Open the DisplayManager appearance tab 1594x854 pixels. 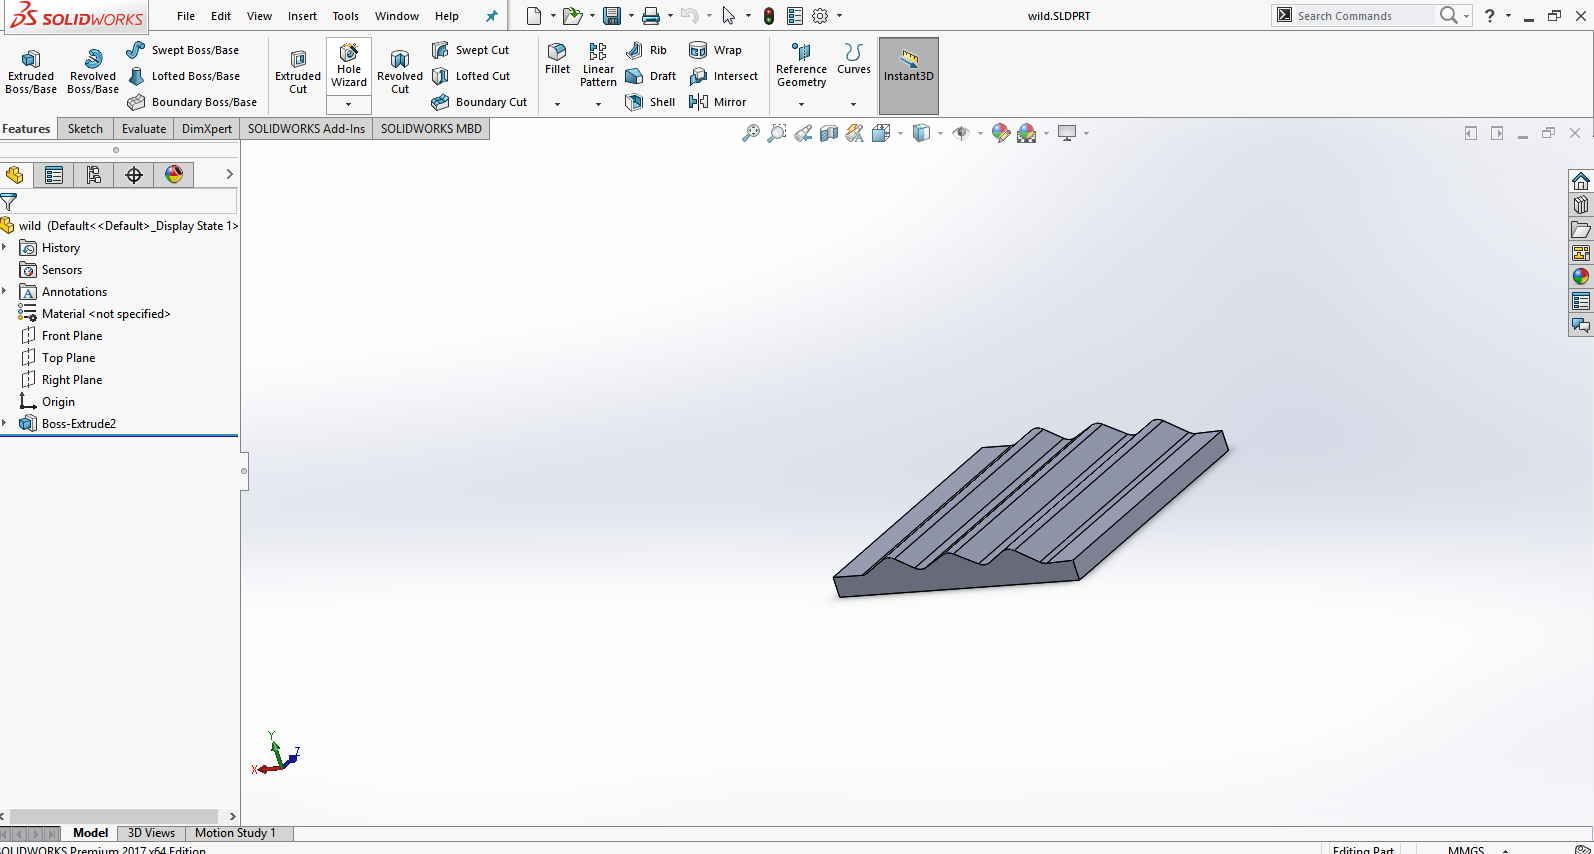coord(174,175)
